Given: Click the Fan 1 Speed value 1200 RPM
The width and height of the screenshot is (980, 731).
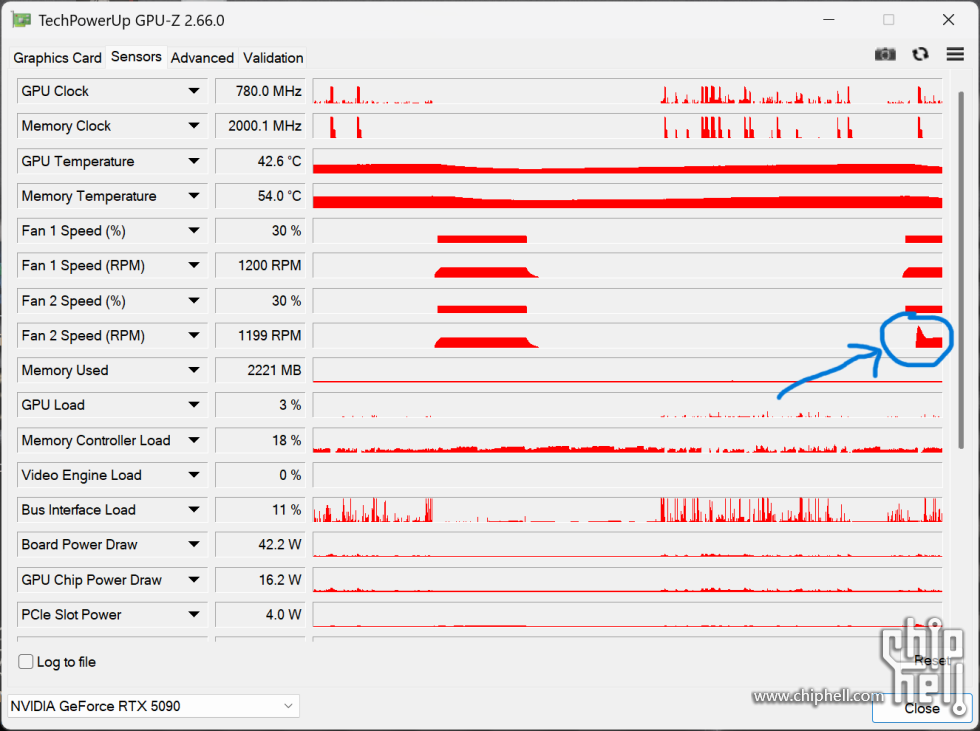Looking at the screenshot, I should coord(260,266).
